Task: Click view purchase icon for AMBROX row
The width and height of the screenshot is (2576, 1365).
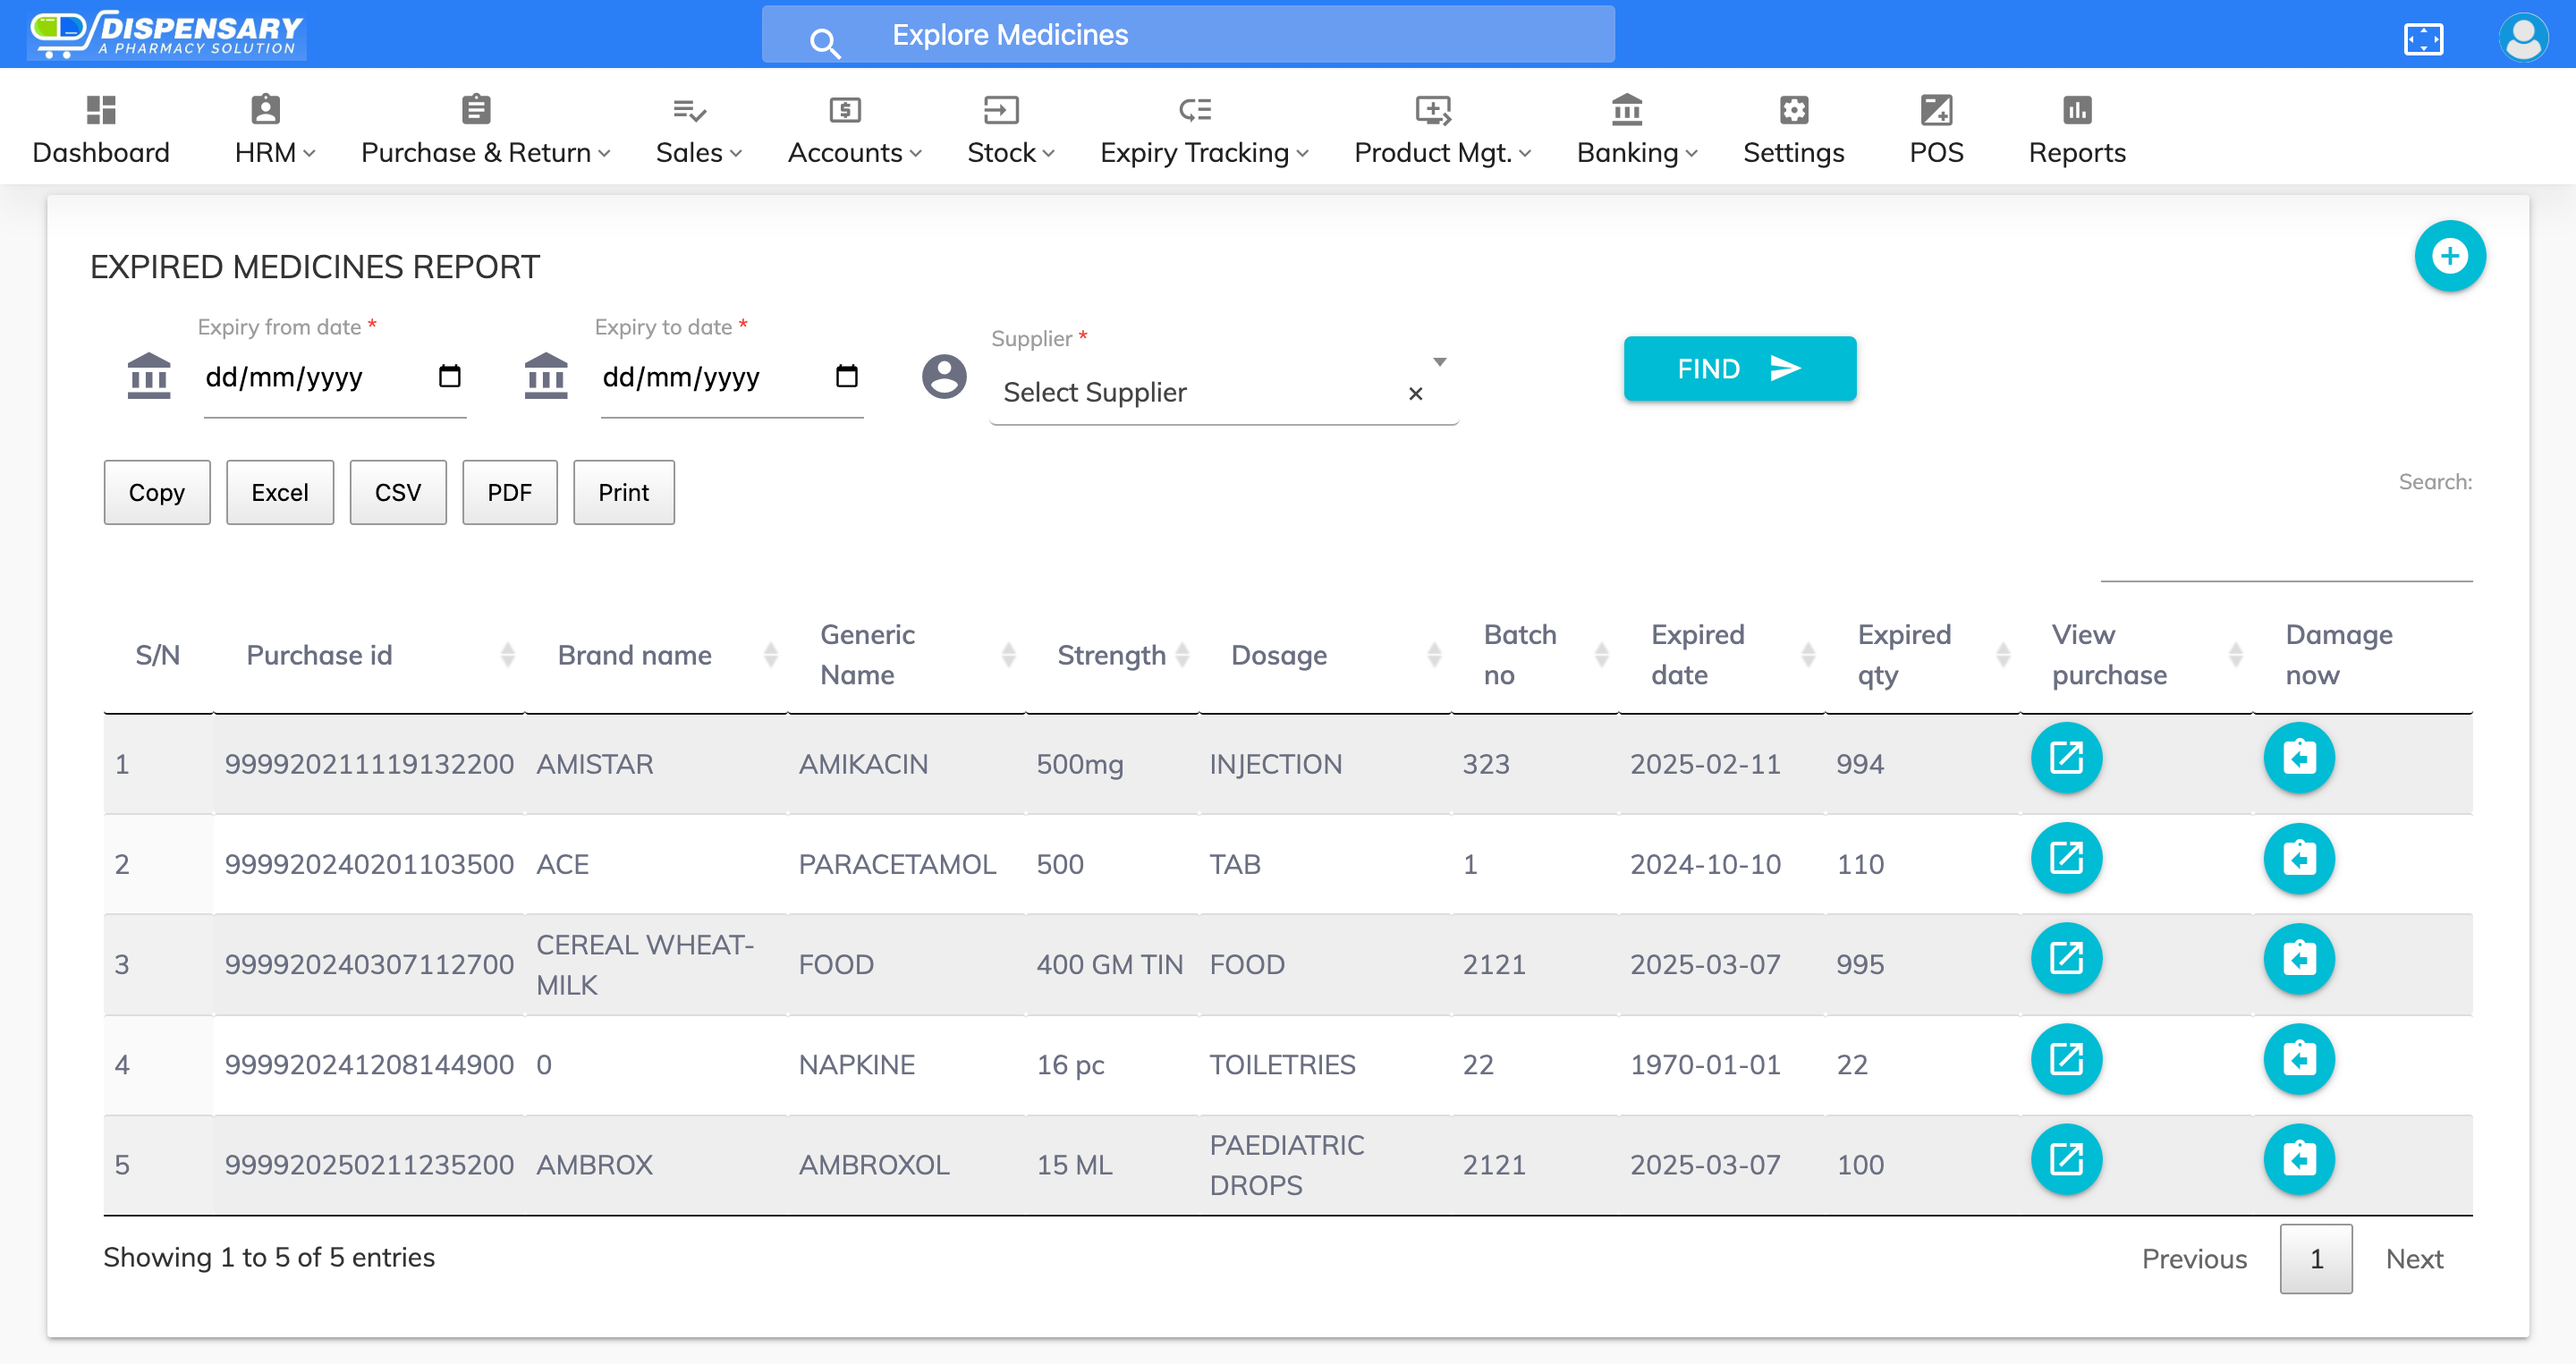Action: [x=2066, y=1159]
